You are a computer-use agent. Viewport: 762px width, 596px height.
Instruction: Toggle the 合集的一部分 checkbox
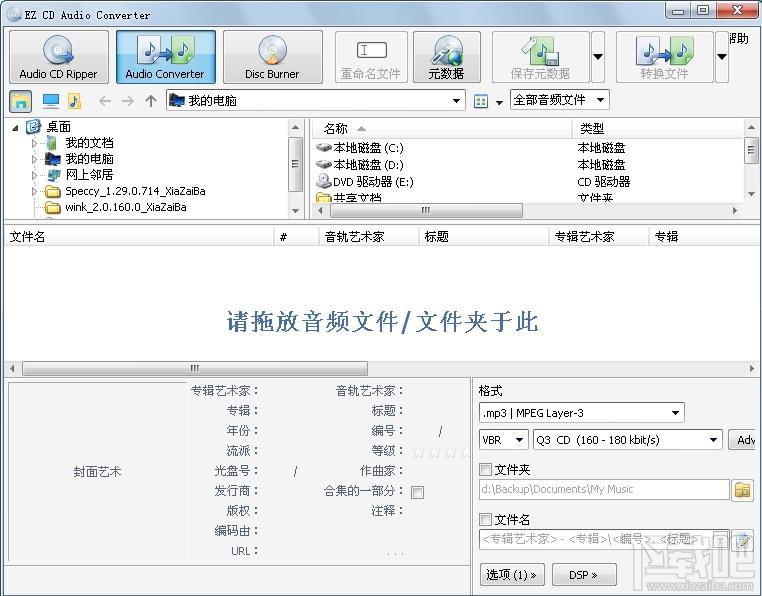[417, 492]
